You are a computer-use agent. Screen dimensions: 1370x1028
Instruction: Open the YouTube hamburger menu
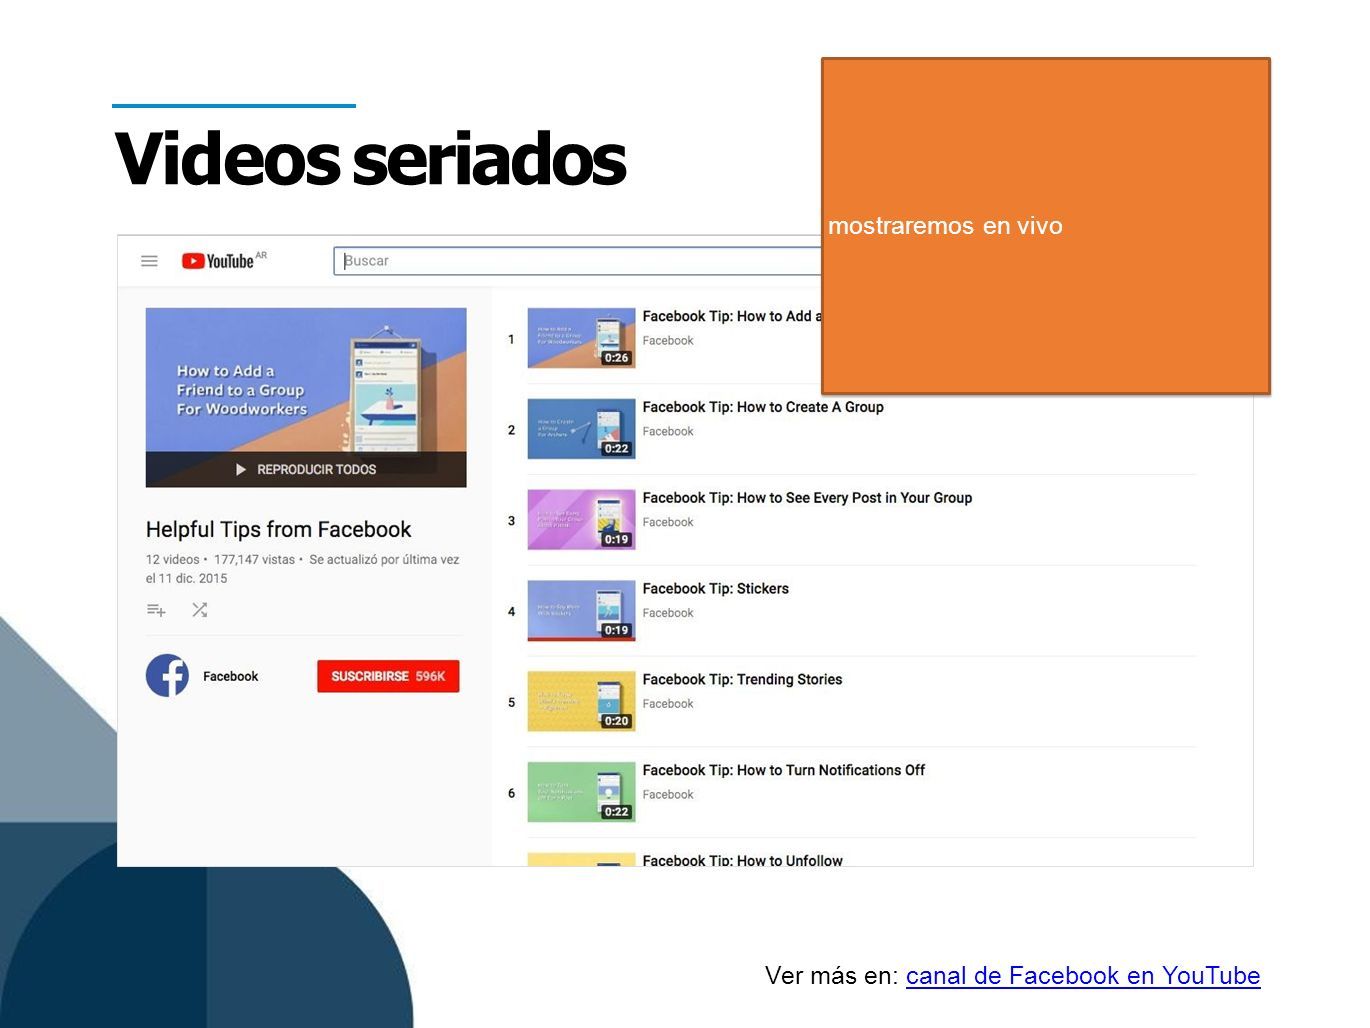[149, 261]
